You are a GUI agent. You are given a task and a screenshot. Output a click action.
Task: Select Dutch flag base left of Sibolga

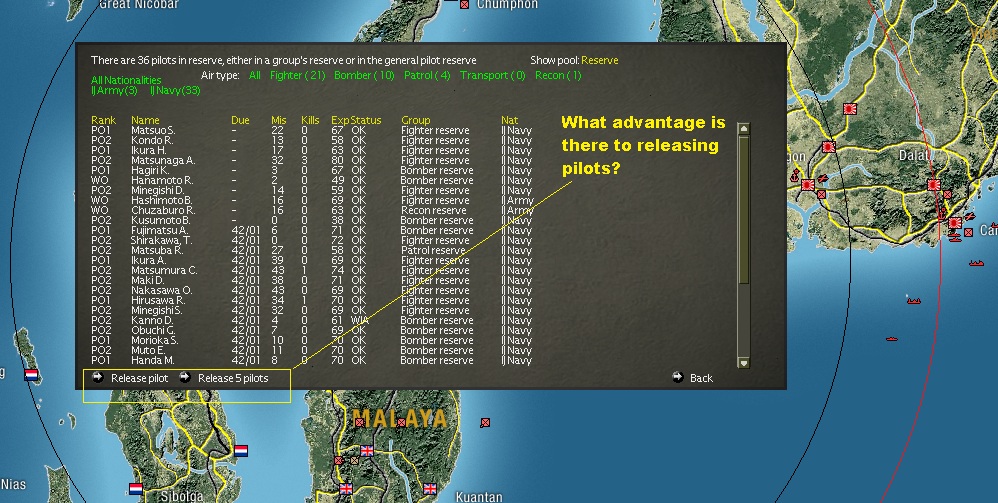pyautogui.click(x=136, y=489)
